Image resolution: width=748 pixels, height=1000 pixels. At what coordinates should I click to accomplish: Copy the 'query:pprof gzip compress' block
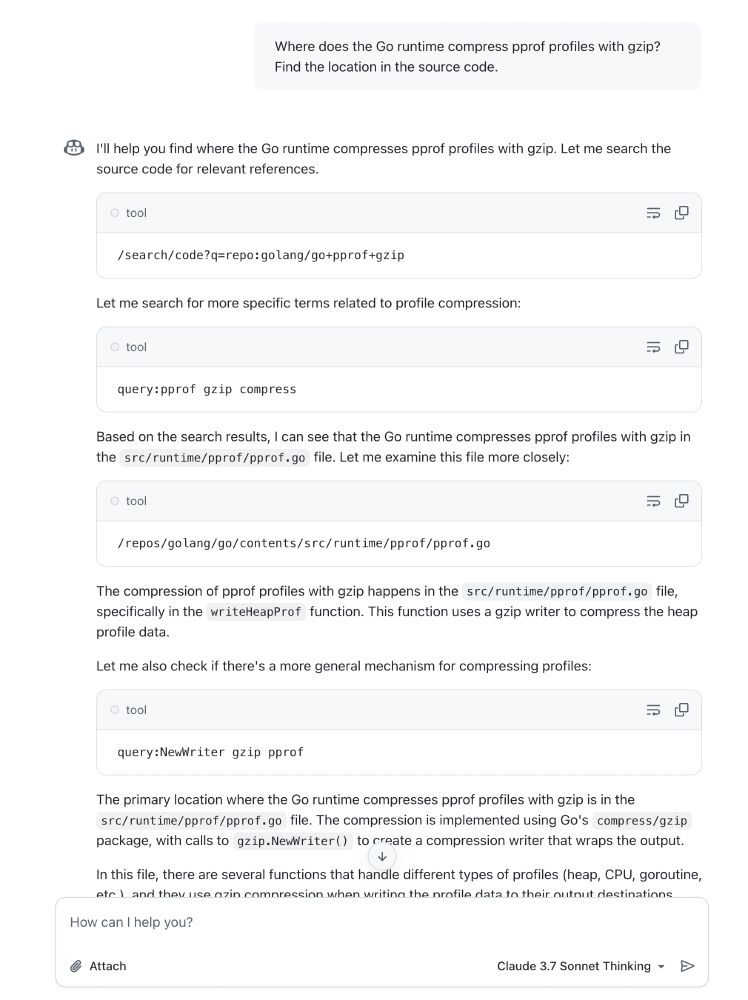(x=681, y=347)
